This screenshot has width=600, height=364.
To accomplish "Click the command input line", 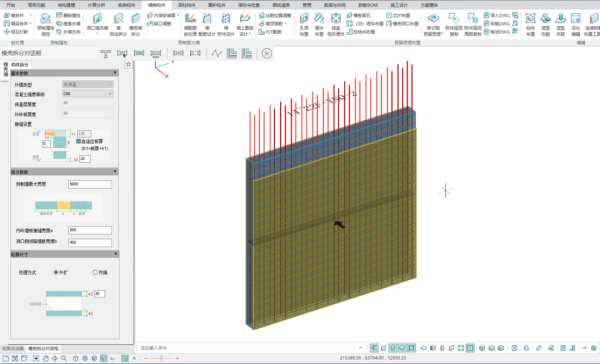I will tap(247, 348).
